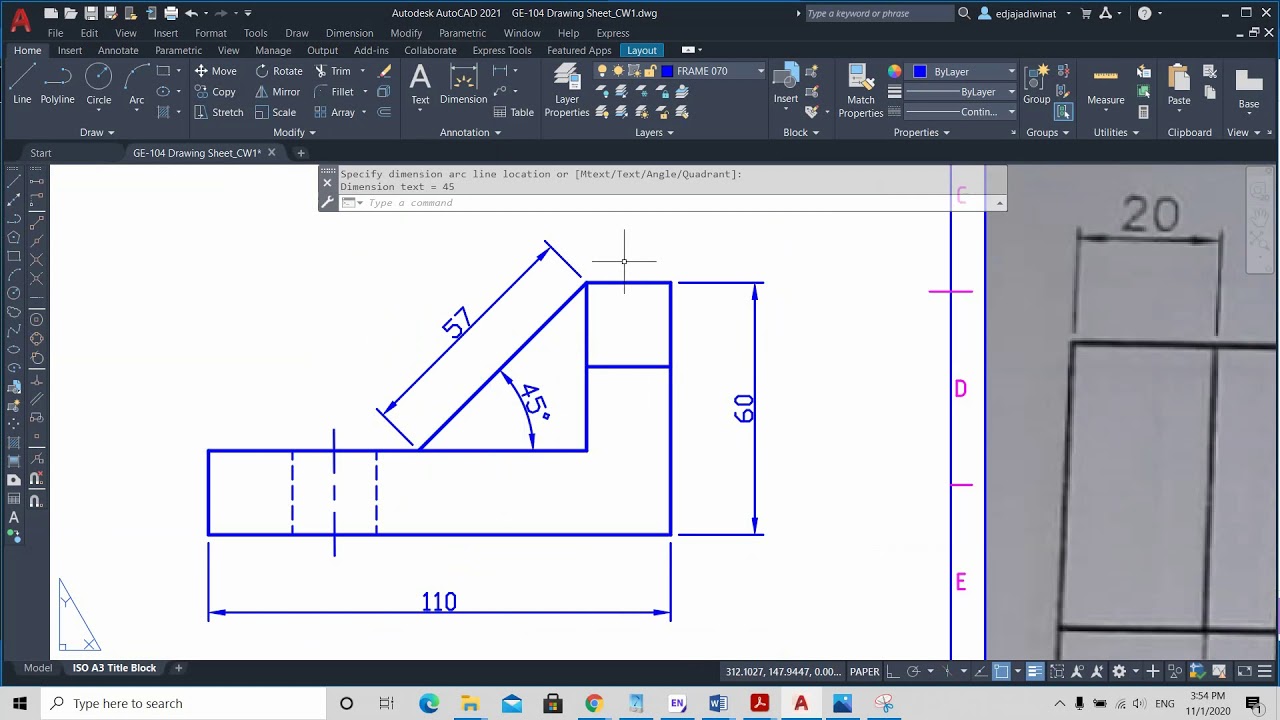Toggle the layer lightbulb on/off icon
This screenshot has height=720, width=1280.
click(602, 71)
